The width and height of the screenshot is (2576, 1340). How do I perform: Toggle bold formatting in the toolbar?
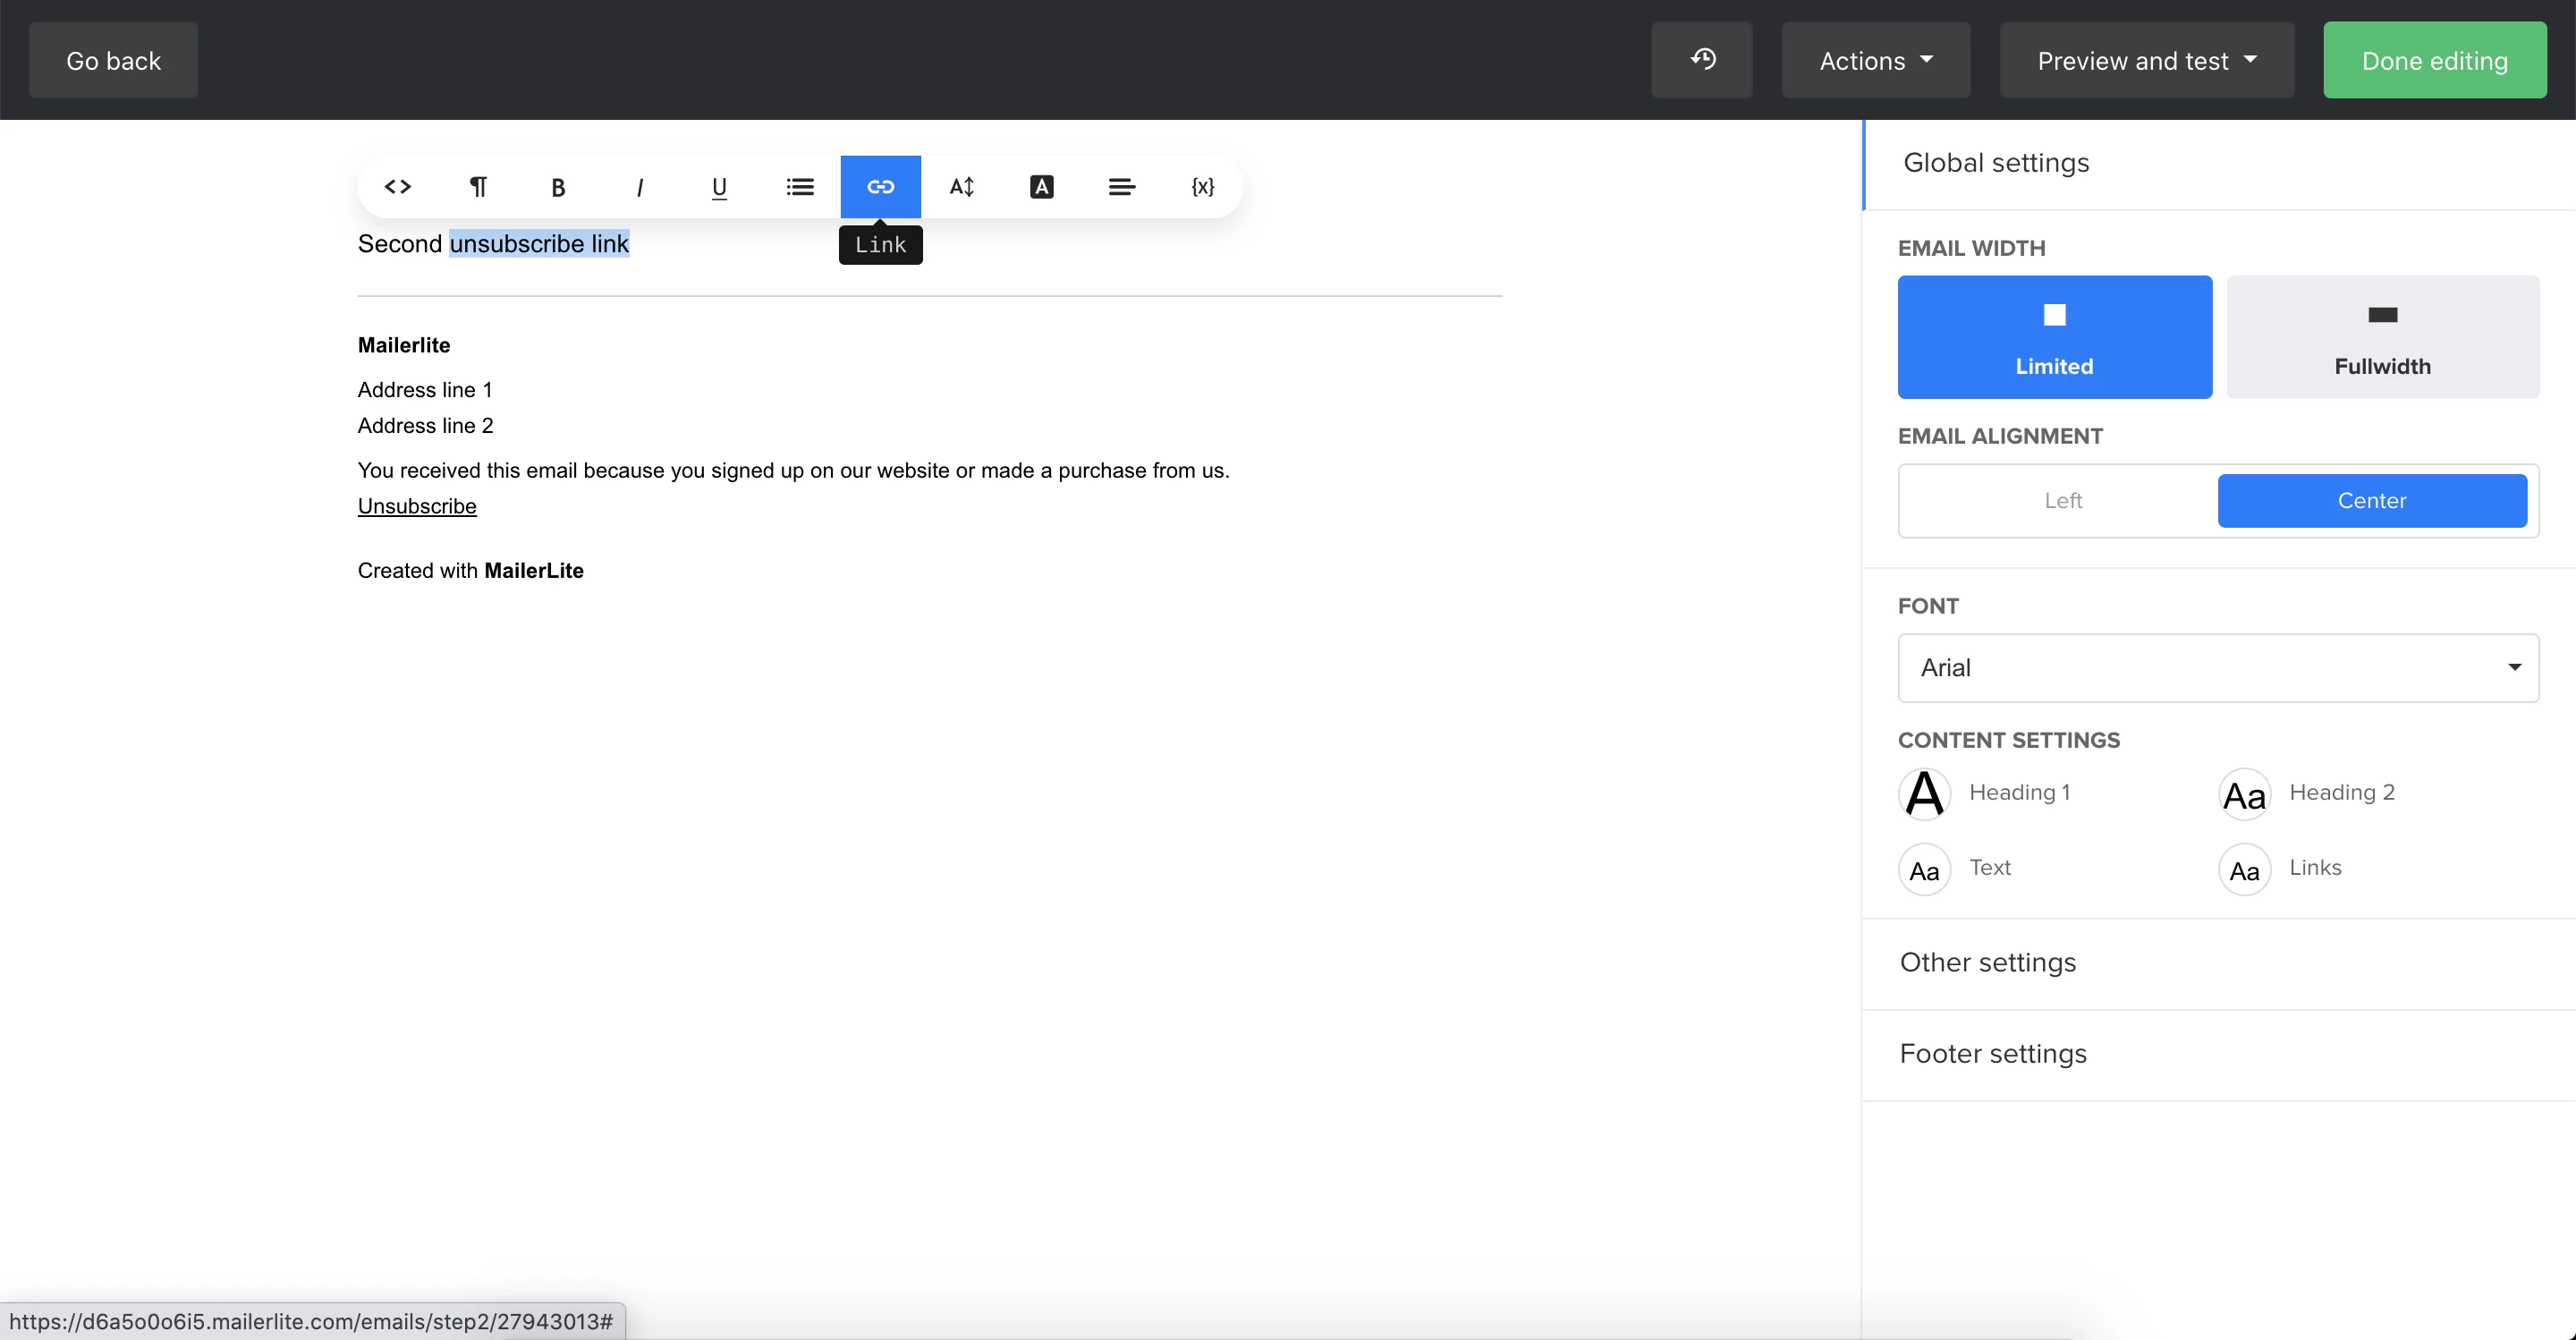558,187
